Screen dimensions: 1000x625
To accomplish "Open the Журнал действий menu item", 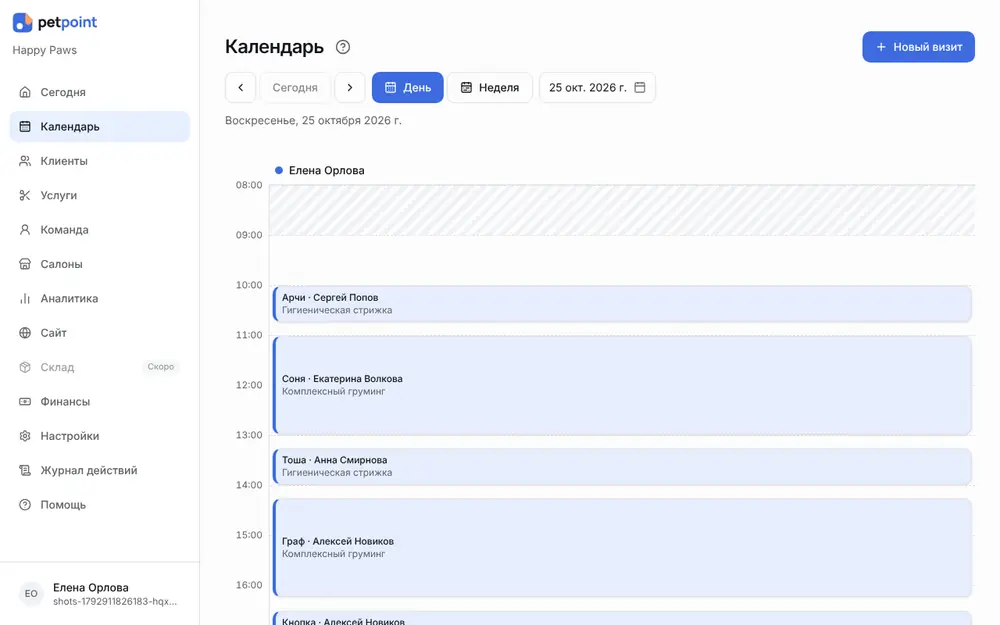I will click(x=99, y=471).
